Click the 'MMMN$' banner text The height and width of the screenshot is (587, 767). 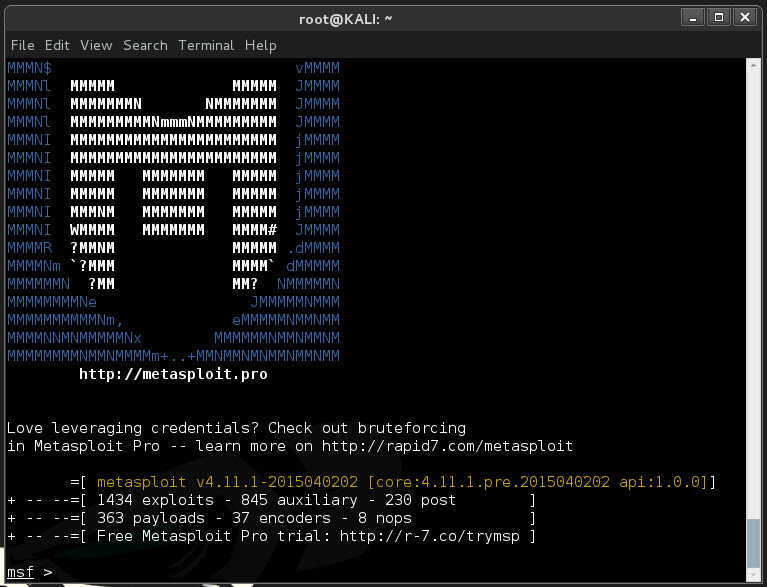[x=29, y=68]
